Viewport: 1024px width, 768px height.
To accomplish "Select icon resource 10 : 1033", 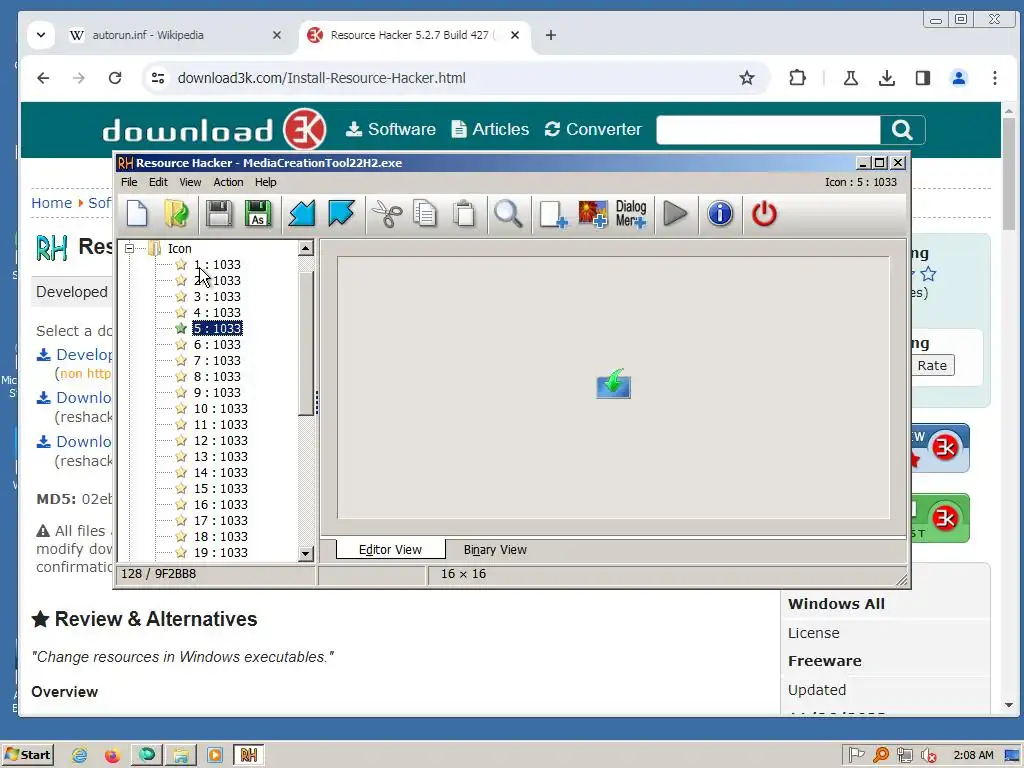I will coord(221,408).
